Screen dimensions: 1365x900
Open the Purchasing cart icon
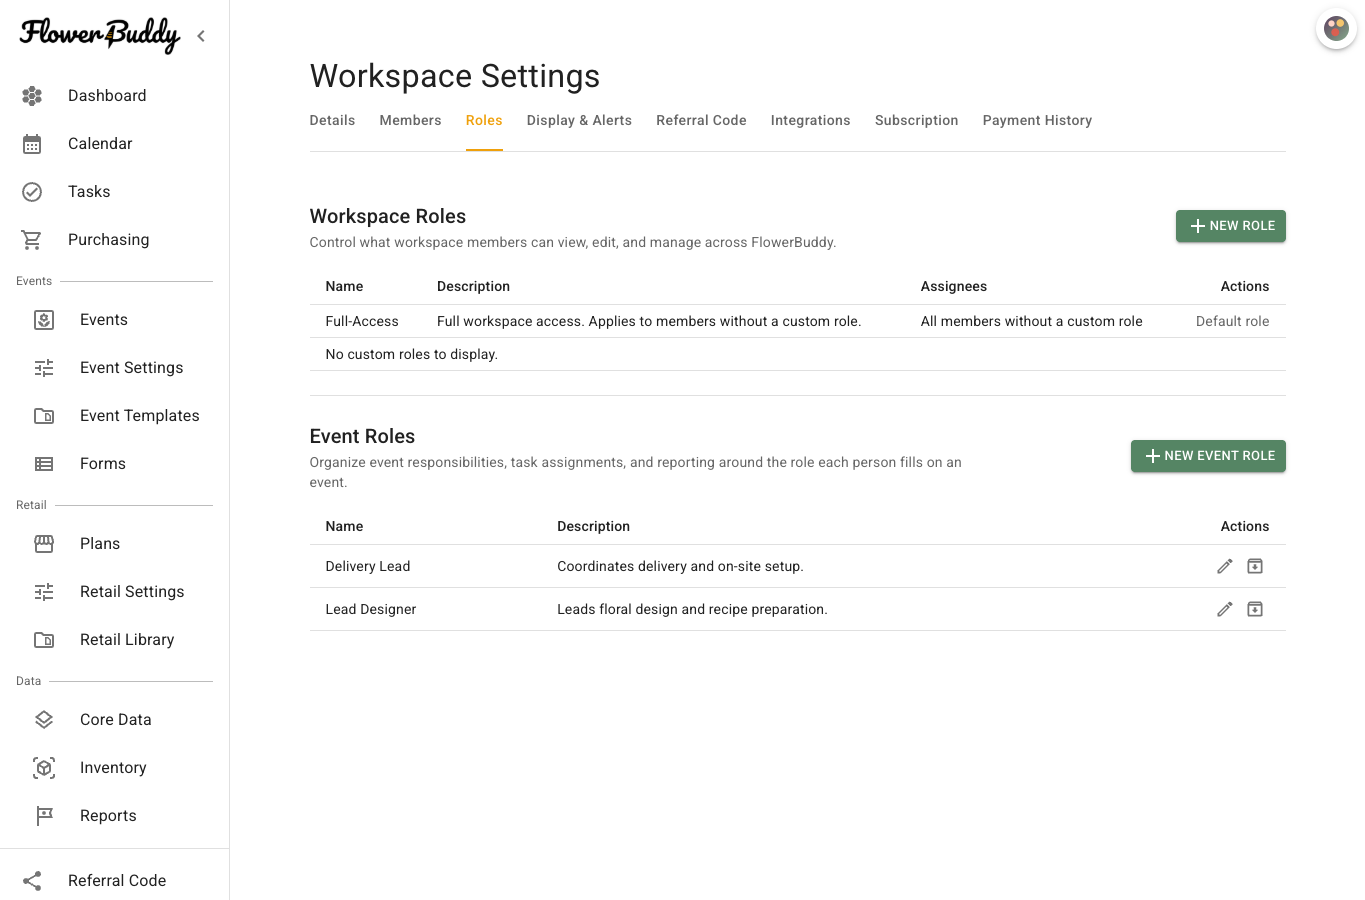point(32,240)
